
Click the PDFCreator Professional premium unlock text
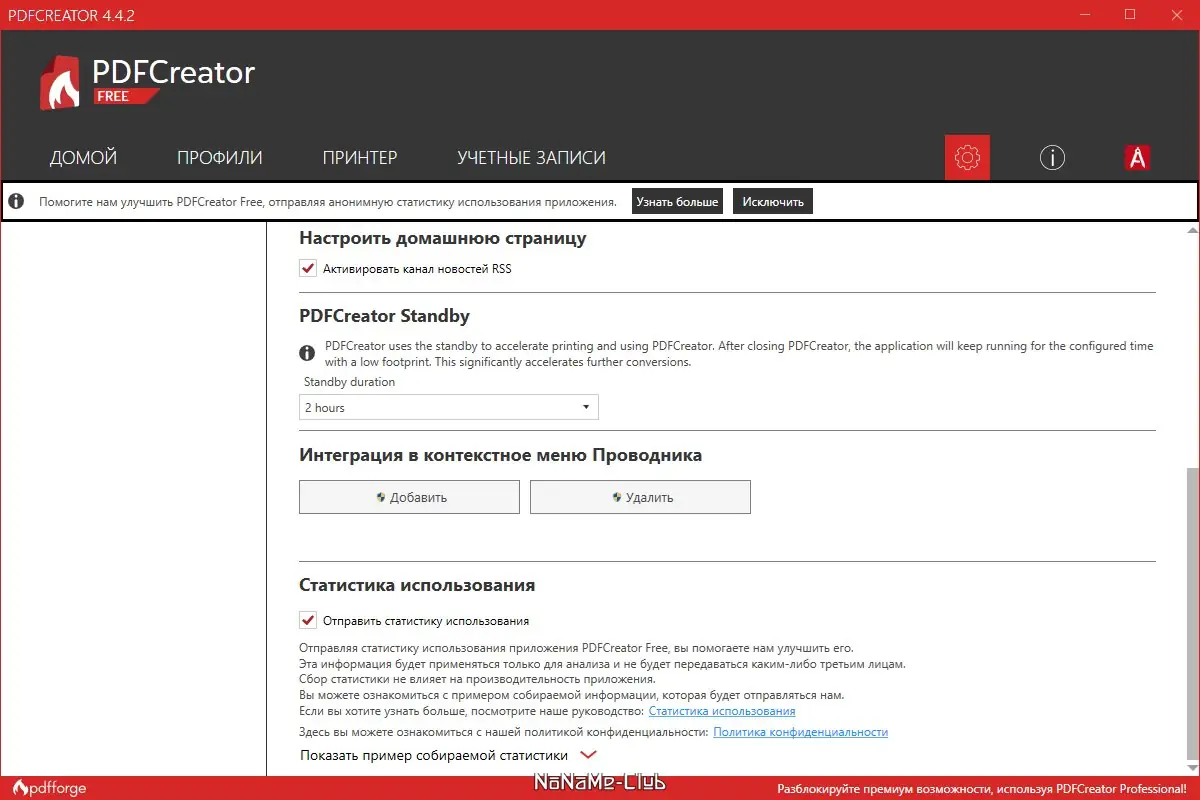tap(981, 788)
